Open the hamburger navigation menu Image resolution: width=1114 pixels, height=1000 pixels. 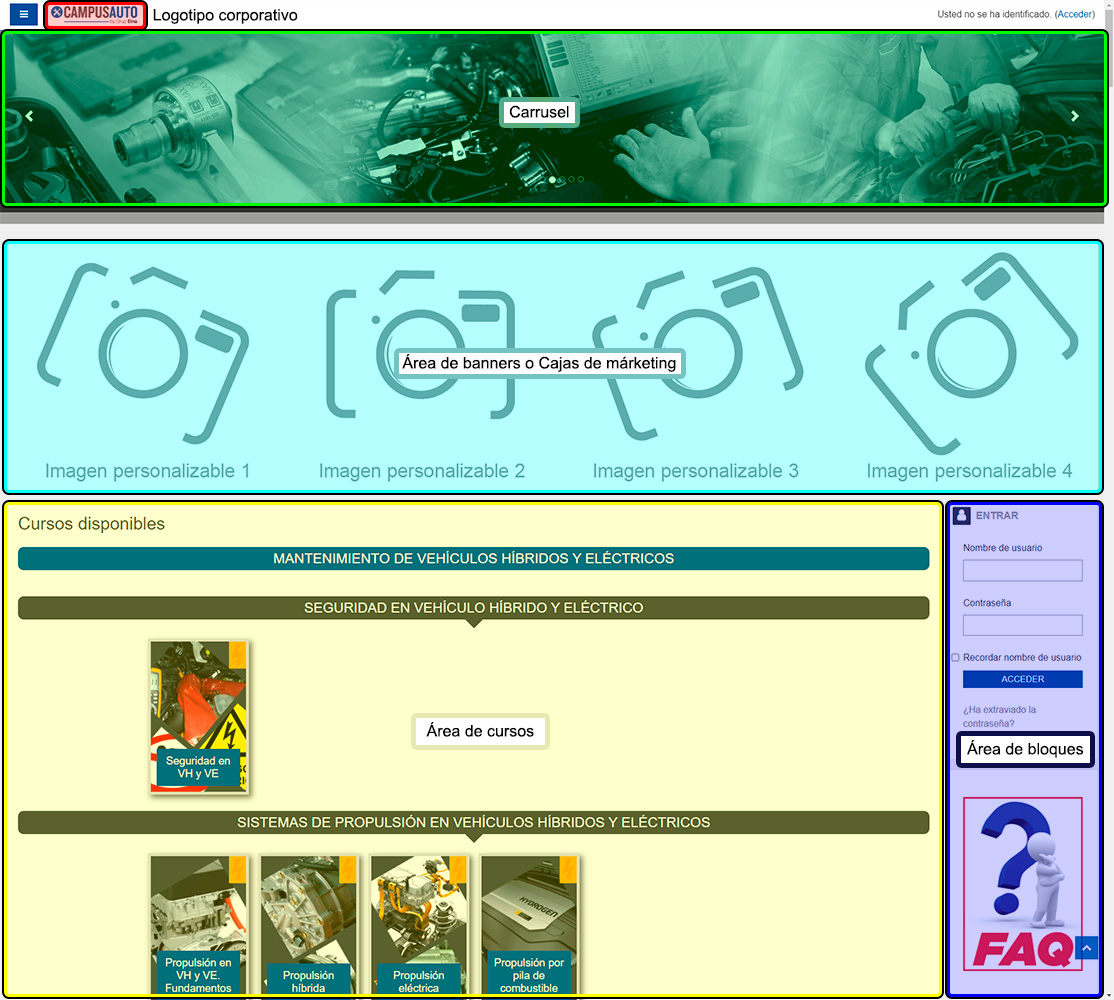[x=24, y=15]
